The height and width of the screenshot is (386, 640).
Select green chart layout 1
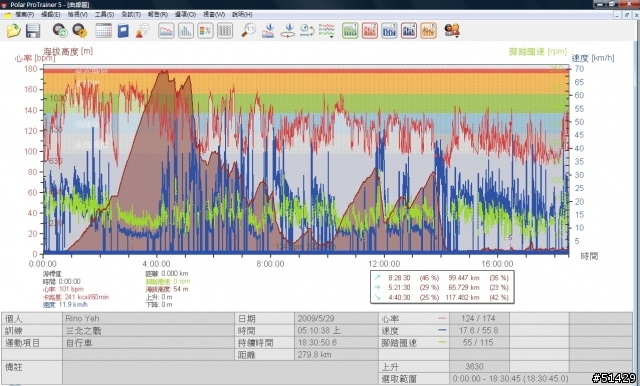[350, 31]
